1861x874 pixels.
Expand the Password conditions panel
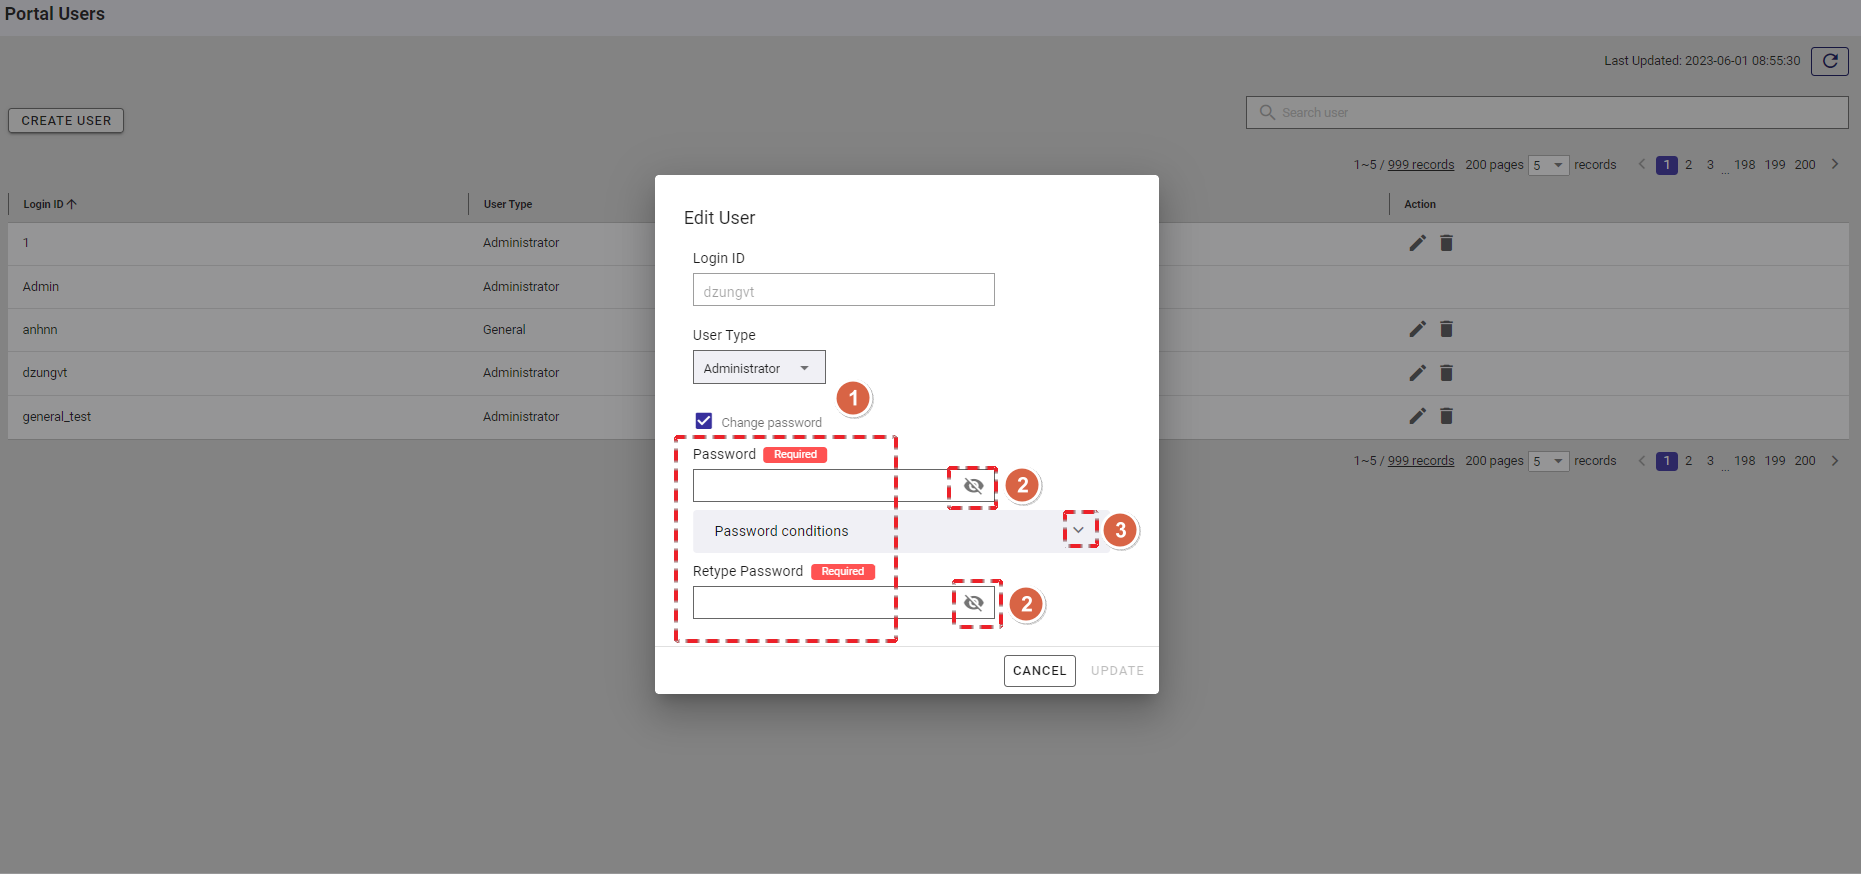(1078, 530)
